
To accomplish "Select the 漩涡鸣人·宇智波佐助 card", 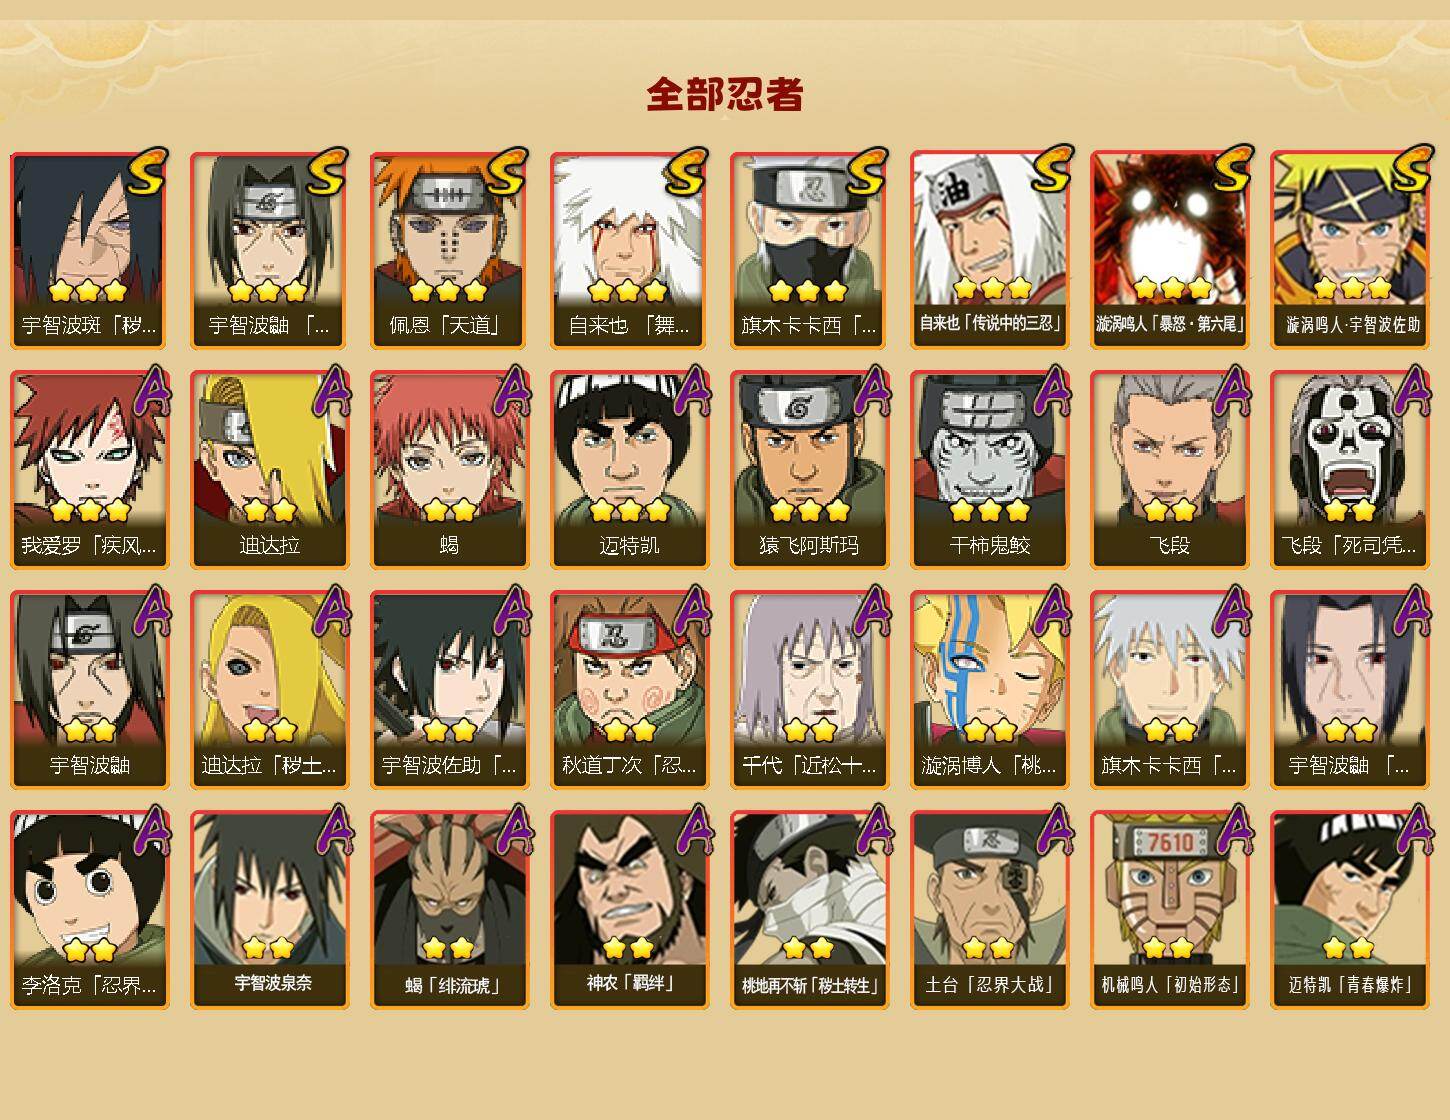I will pyautogui.click(x=1349, y=250).
